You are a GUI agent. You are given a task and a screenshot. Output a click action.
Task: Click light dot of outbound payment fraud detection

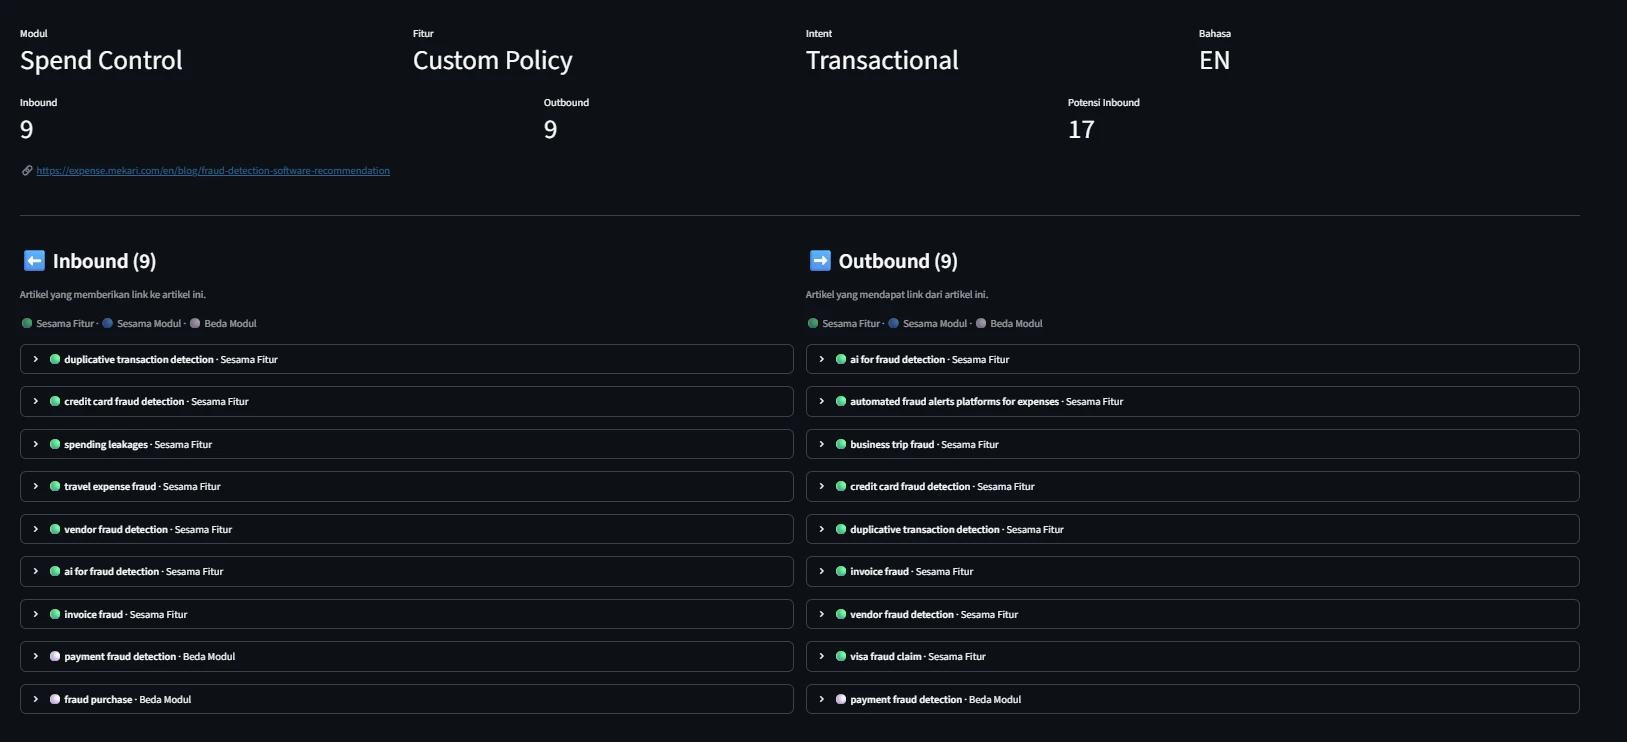click(x=841, y=699)
